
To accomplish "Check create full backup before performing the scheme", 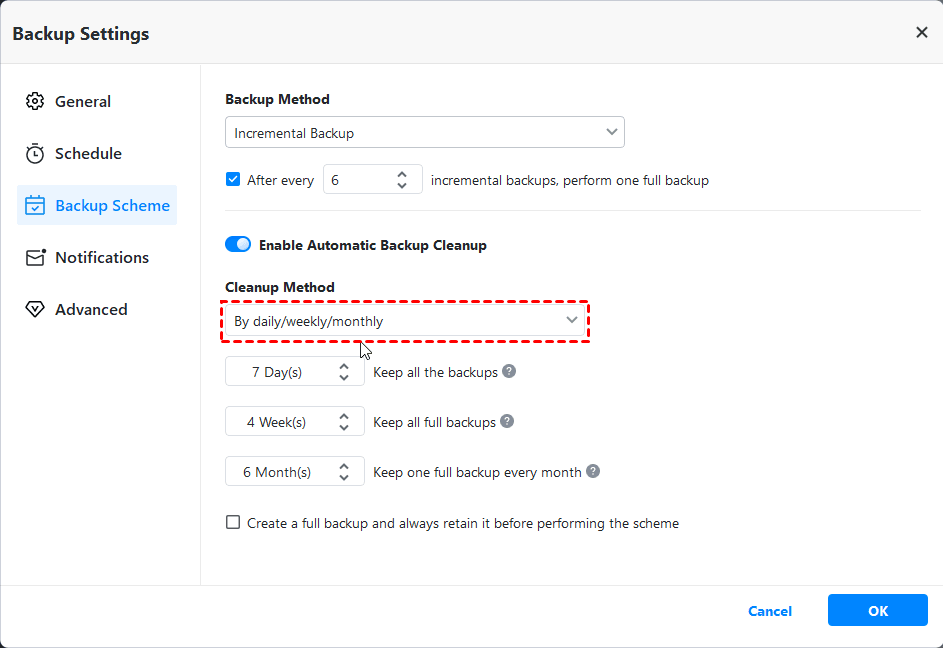I will pyautogui.click(x=232, y=522).
